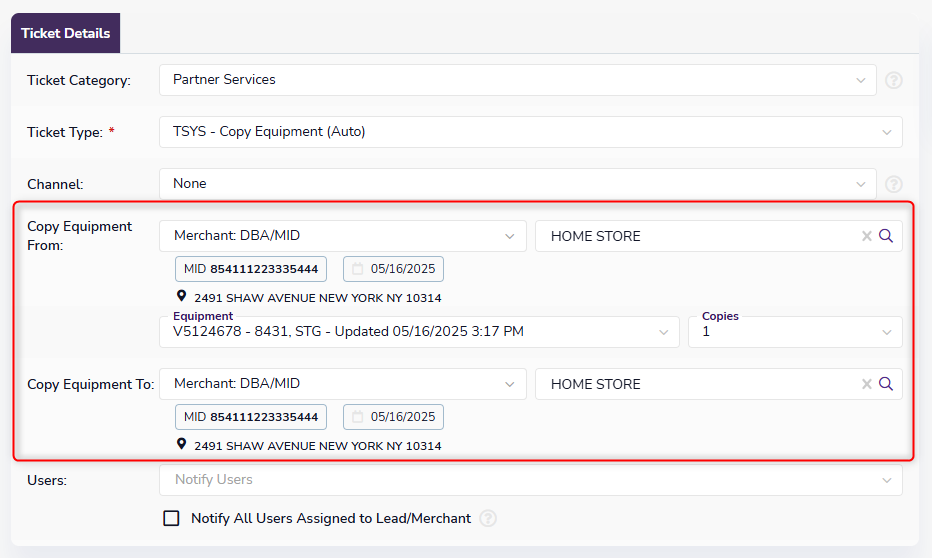The image size is (932, 558).
Task: Select the Ticket Details tab
Action: pyautogui.click(x=65, y=33)
